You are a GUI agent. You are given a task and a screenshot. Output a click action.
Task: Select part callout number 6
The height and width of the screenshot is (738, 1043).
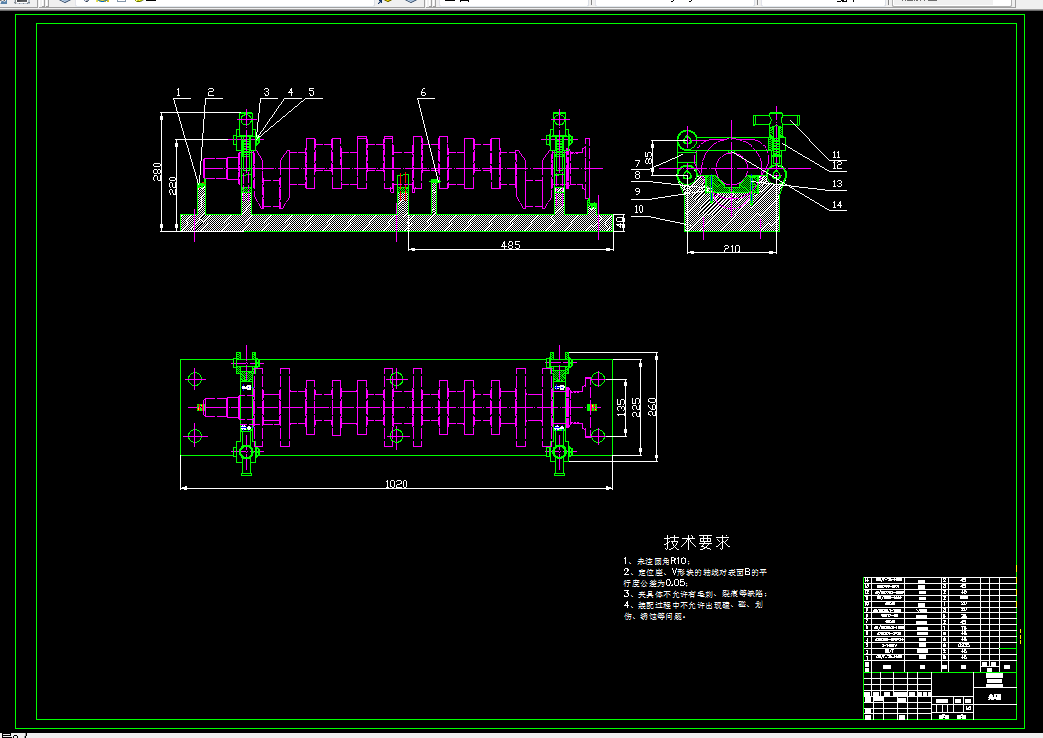(x=423, y=92)
